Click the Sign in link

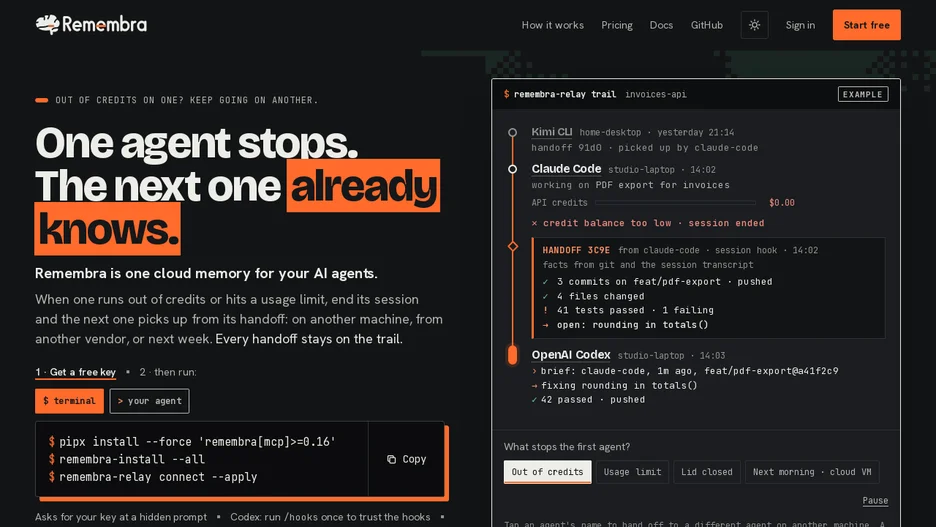tap(800, 25)
